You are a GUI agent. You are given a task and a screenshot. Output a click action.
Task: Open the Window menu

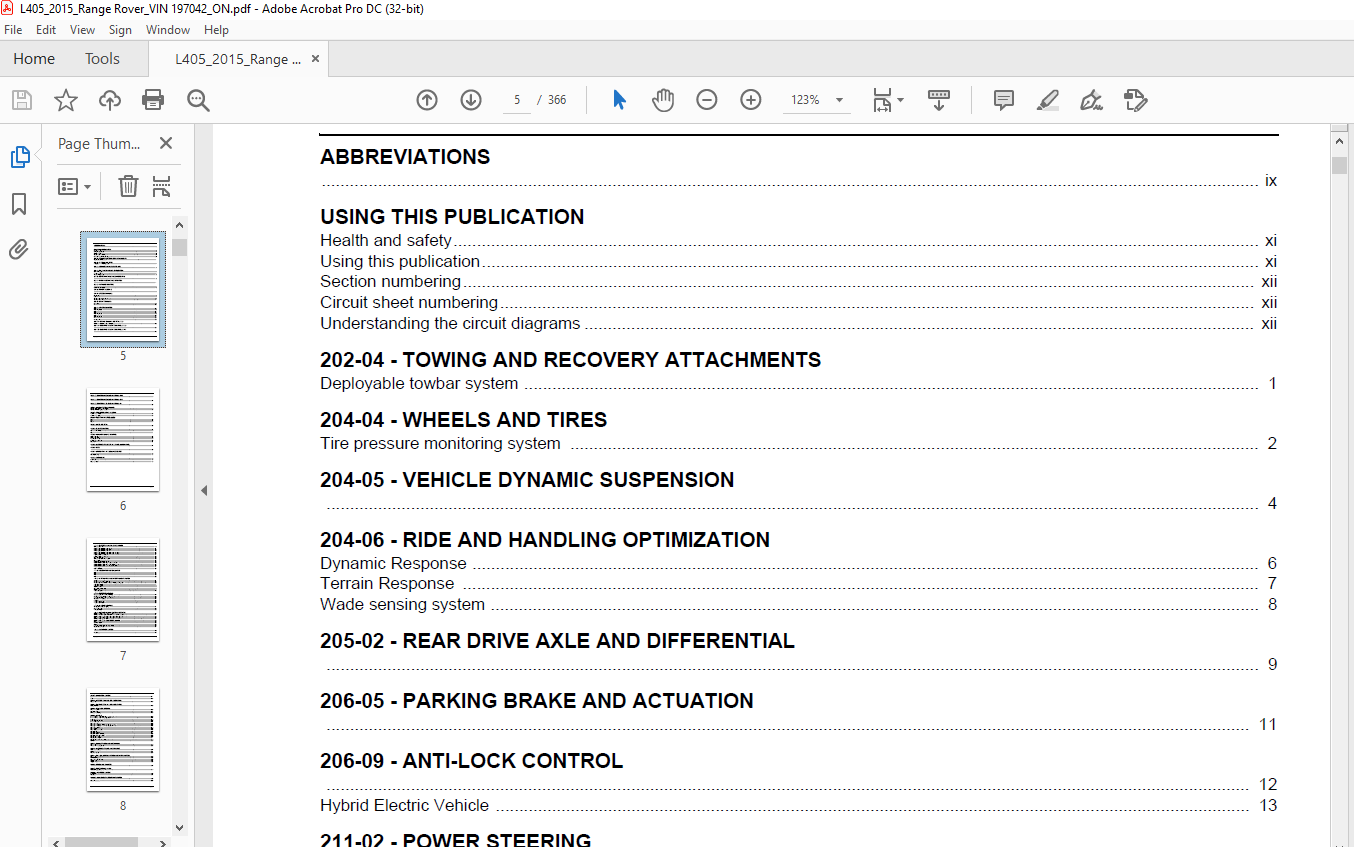(x=168, y=30)
